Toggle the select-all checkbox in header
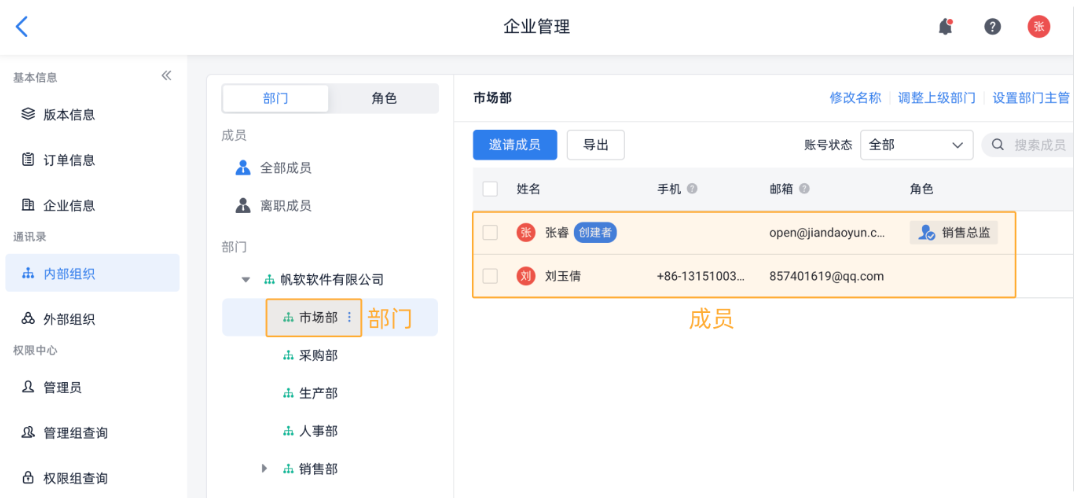This screenshot has height=498, width=1076. click(x=490, y=189)
